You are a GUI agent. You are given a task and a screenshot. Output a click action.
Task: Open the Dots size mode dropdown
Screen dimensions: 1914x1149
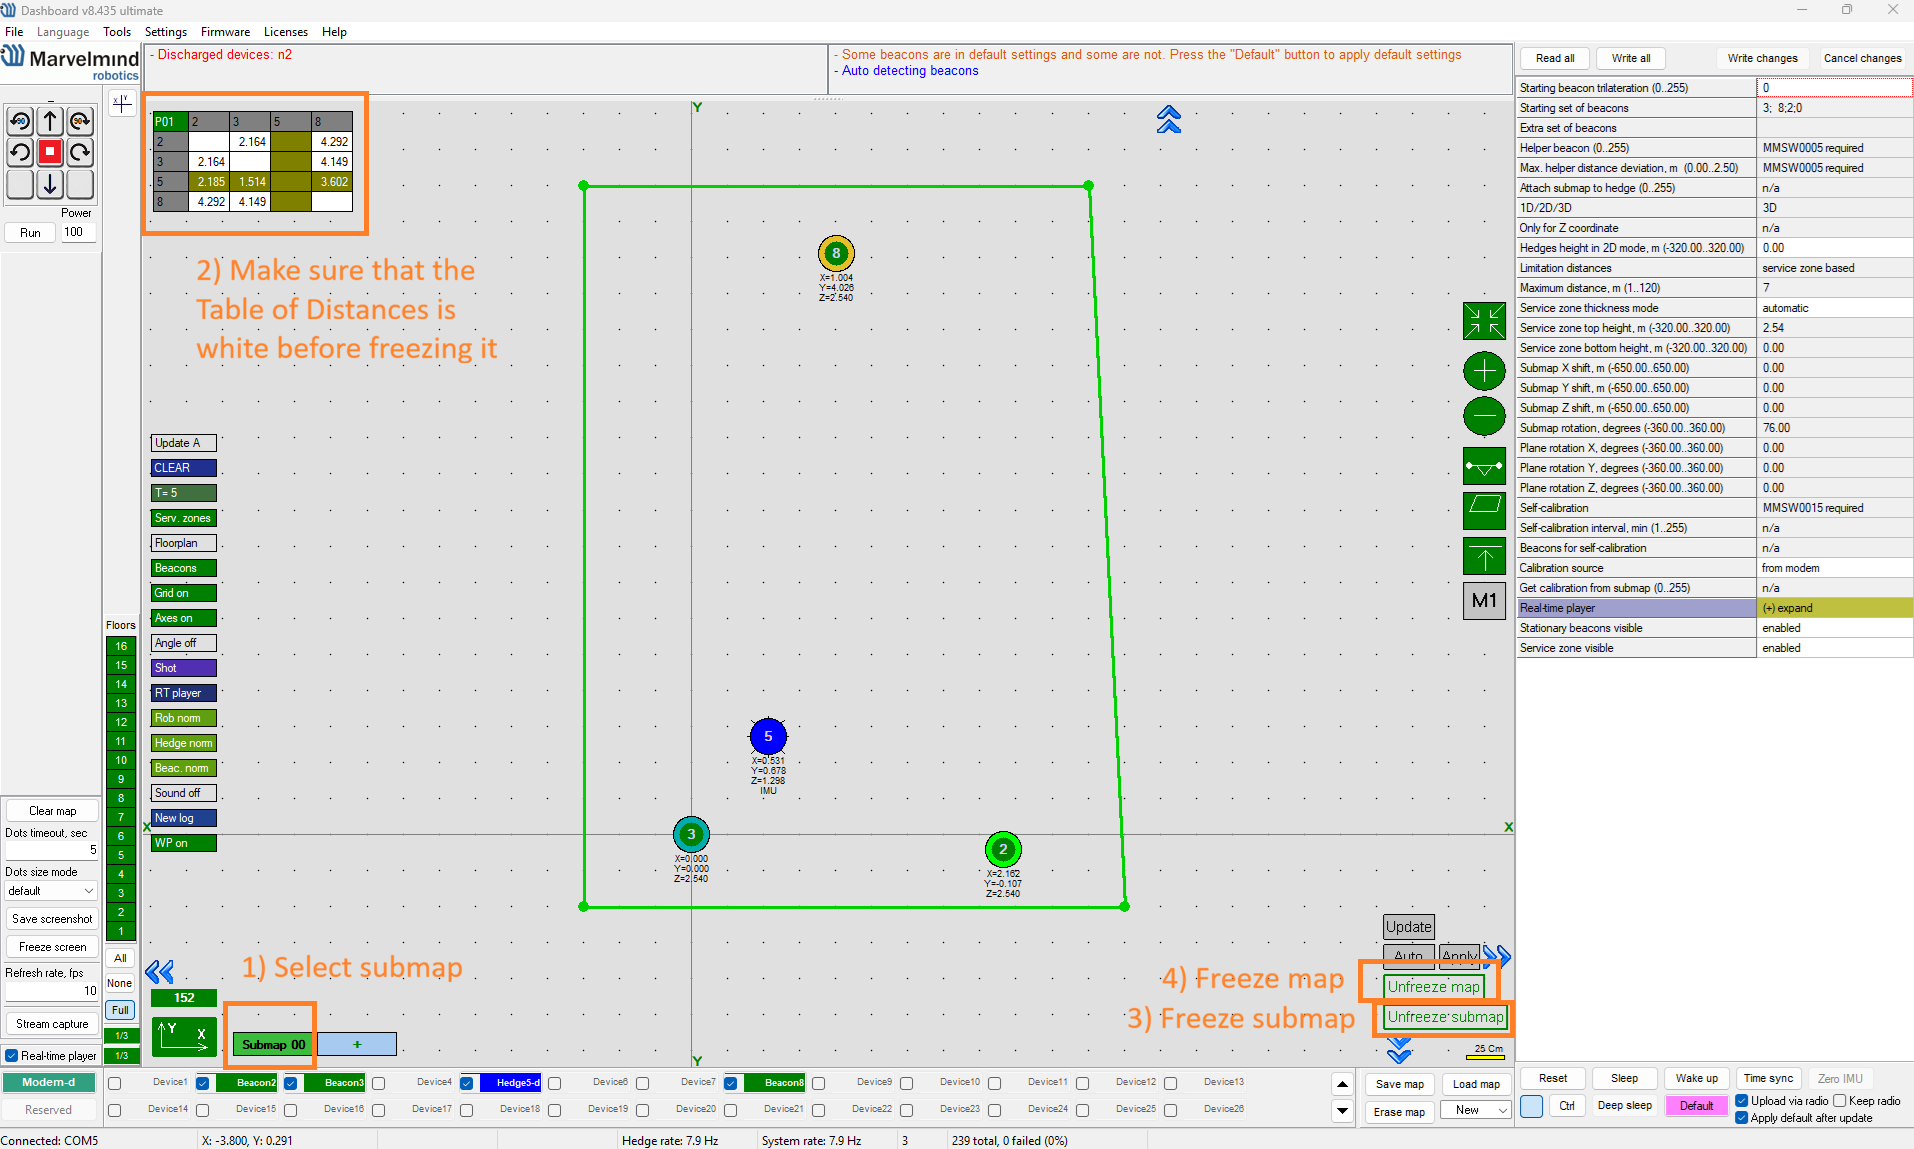(x=50, y=891)
